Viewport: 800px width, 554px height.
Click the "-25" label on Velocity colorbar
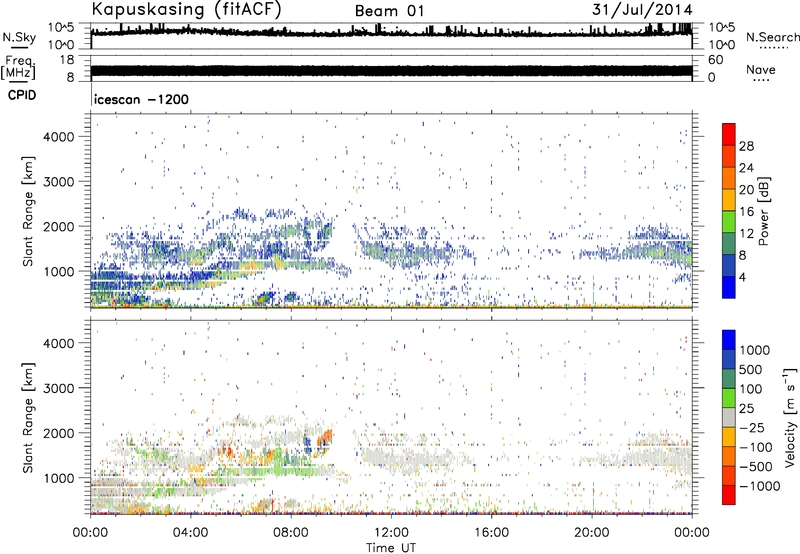pyautogui.click(x=751, y=427)
